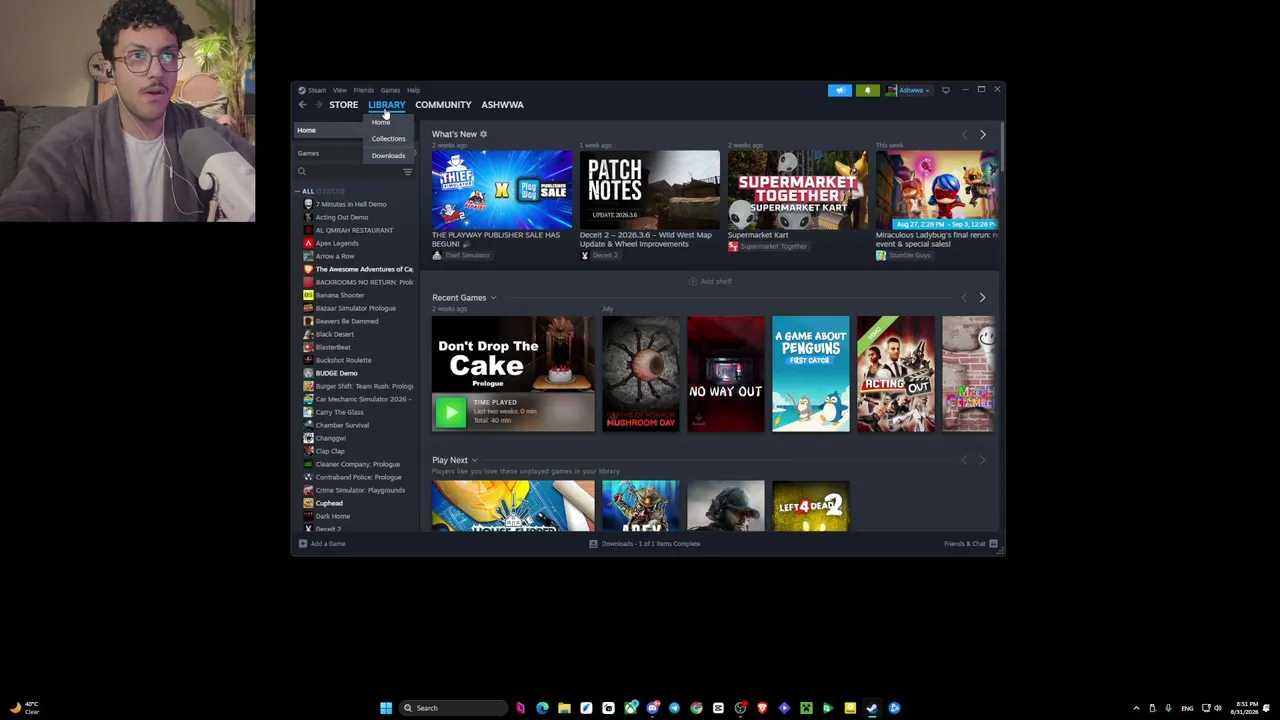Open Acting Out game cover
Screen dimensions: 1280x720
(x=896, y=374)
